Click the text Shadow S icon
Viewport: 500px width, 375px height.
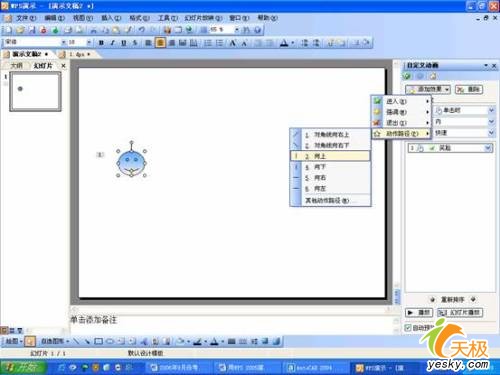click(x=135, y=43)
